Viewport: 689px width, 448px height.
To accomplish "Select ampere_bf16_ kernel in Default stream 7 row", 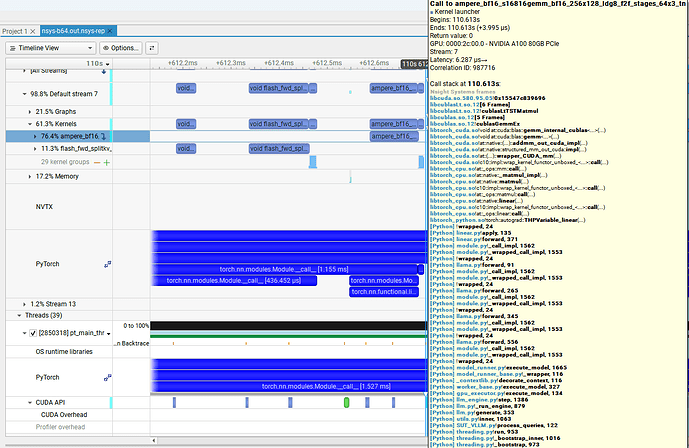I will (393, 88).
